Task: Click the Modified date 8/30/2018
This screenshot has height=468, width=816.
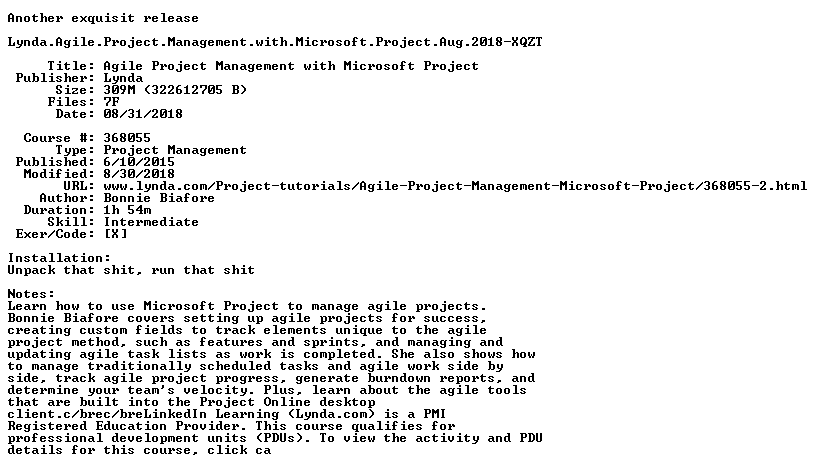Action: (x=139, y=174)
